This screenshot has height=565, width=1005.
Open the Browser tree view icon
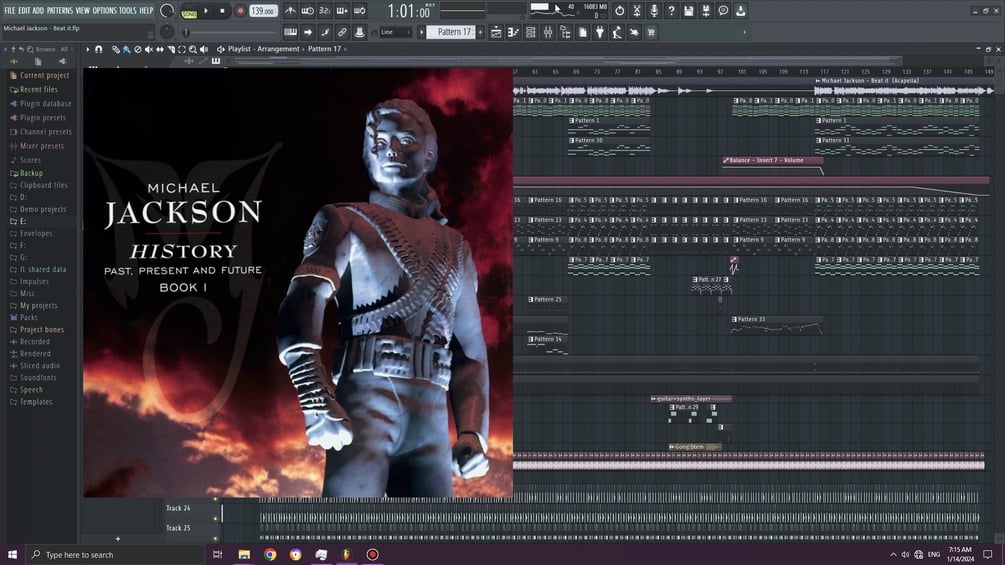tap(565, 32)
